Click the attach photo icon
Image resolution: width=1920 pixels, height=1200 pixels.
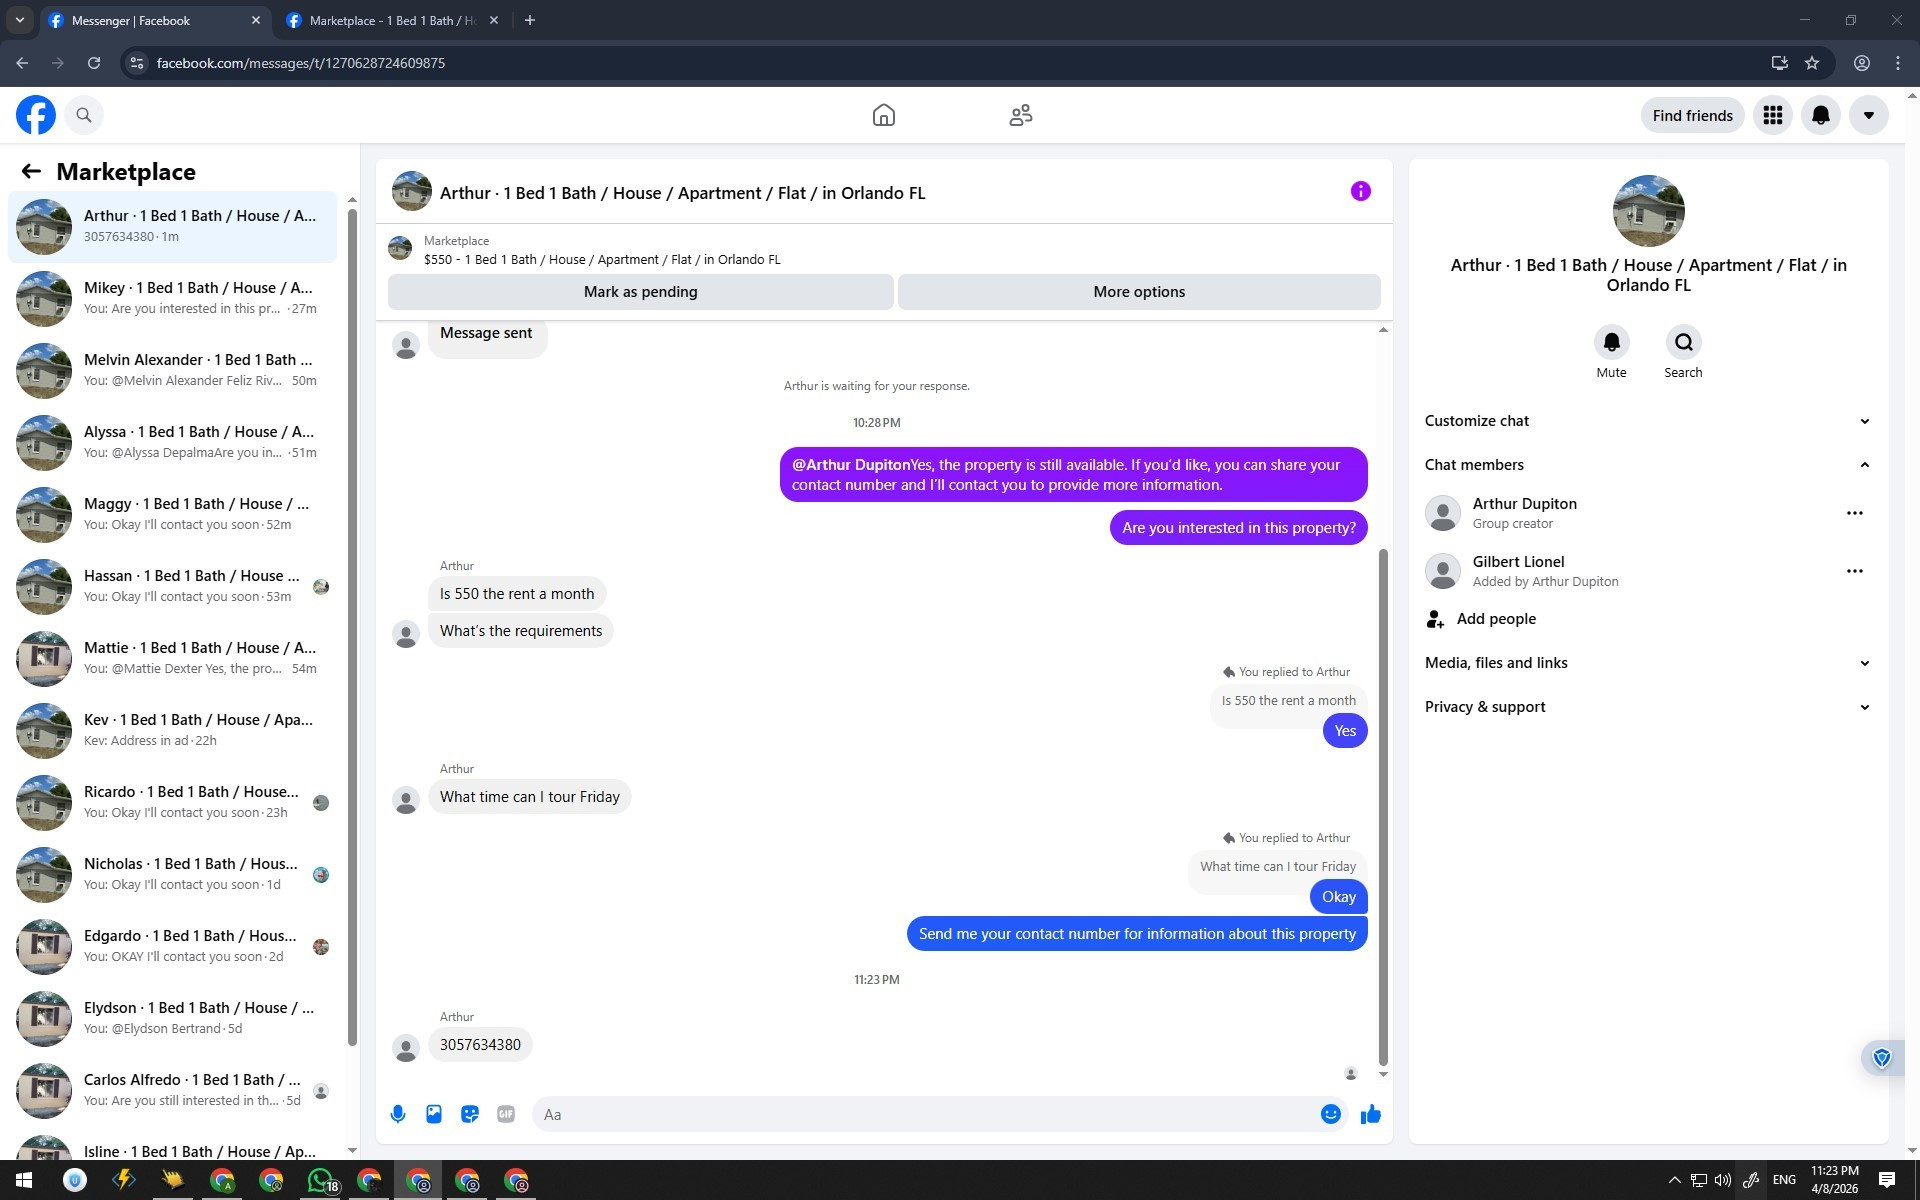[x=434, y=1114]
